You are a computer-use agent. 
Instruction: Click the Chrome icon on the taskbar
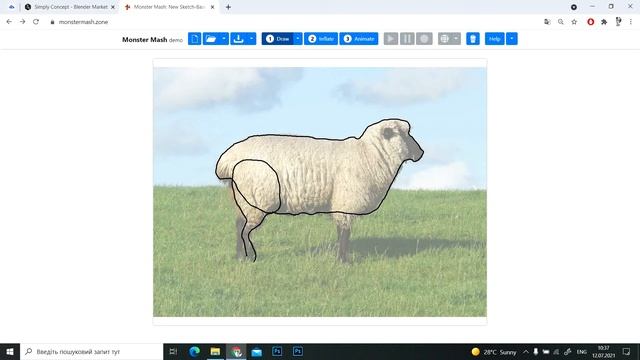pyautogui.click(x=236, y=351)
